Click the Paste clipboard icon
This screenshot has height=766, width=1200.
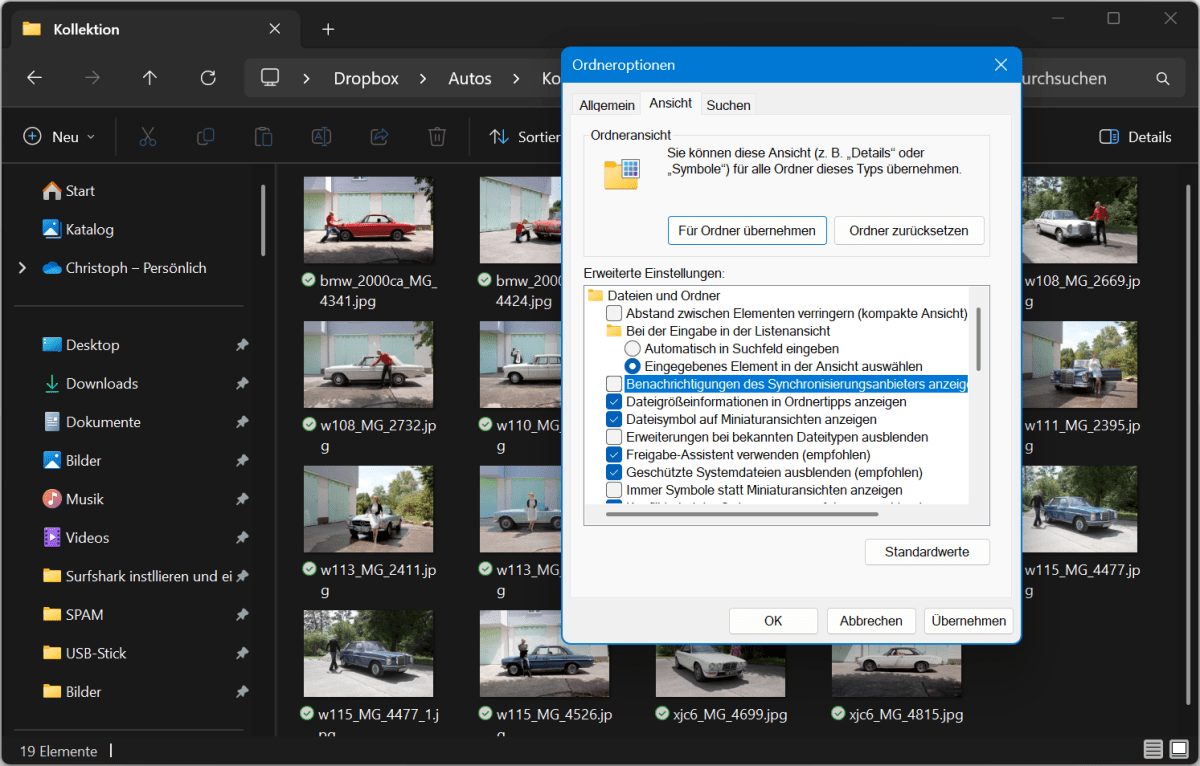click(x=263, y=137)
